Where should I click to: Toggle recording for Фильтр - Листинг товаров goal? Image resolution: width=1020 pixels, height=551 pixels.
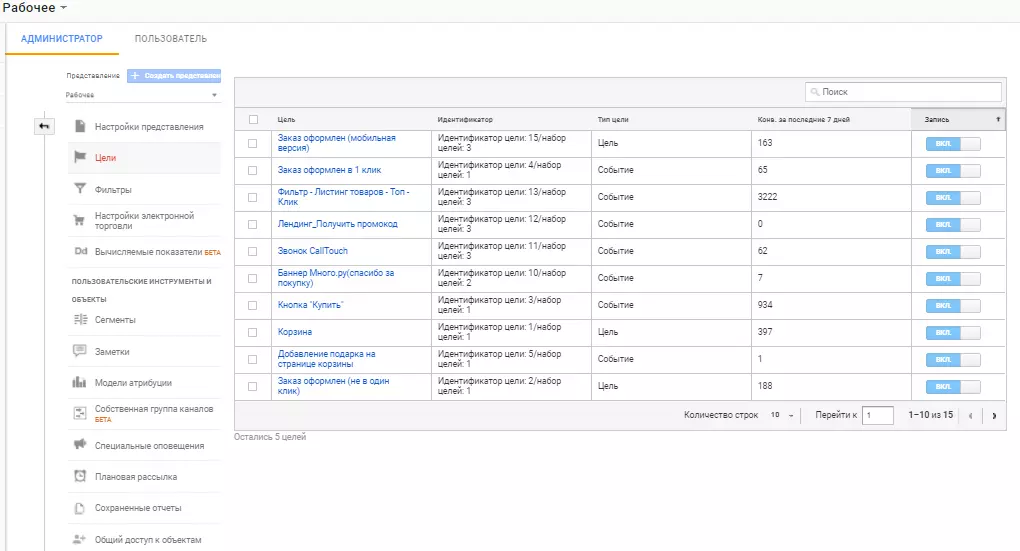click(953, 197)
